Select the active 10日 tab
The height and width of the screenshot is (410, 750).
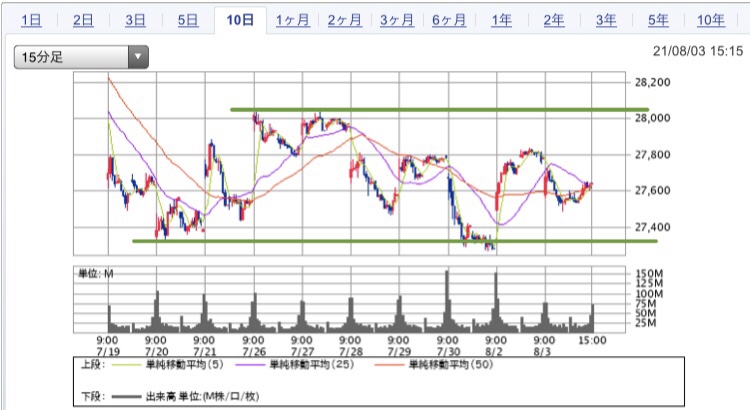[240, 20]
